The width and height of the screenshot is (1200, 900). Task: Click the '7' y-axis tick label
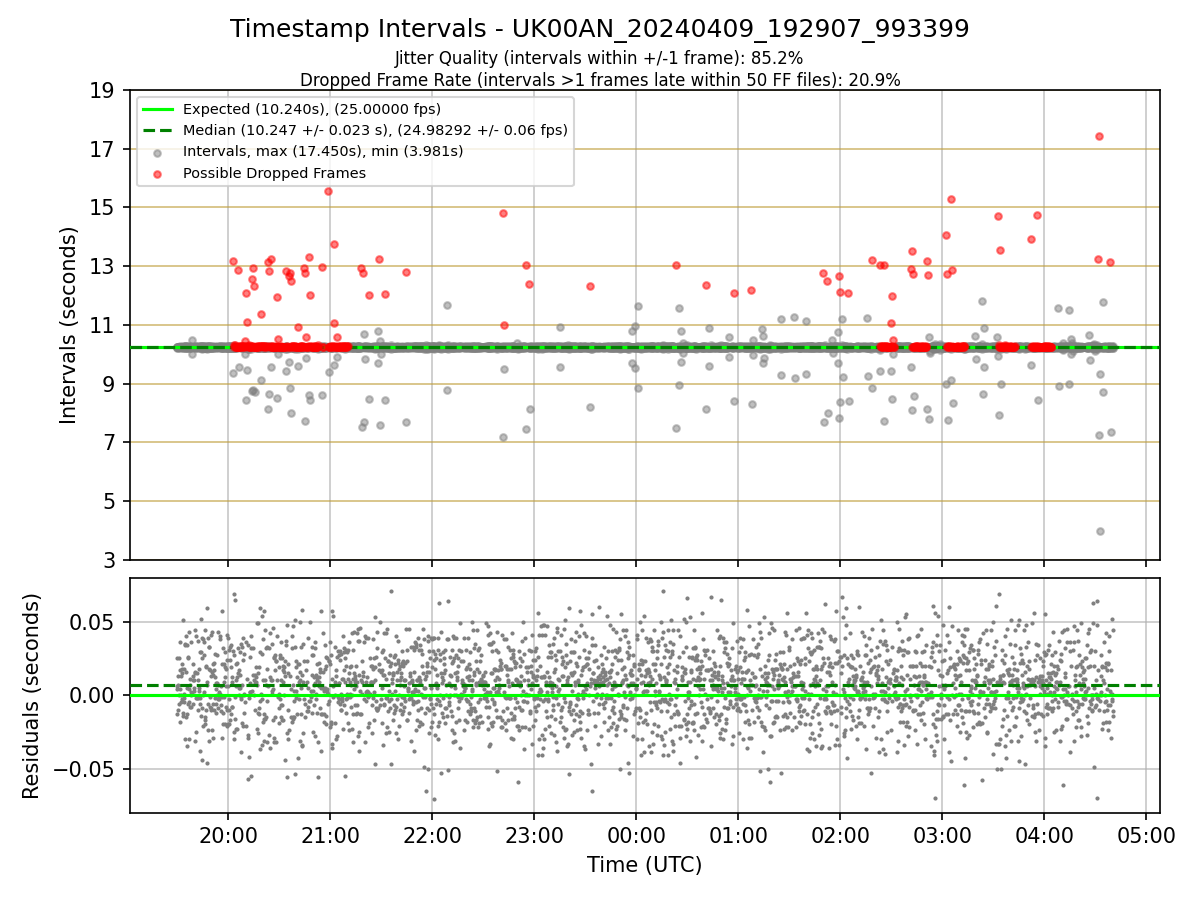[x=109, y=443]
